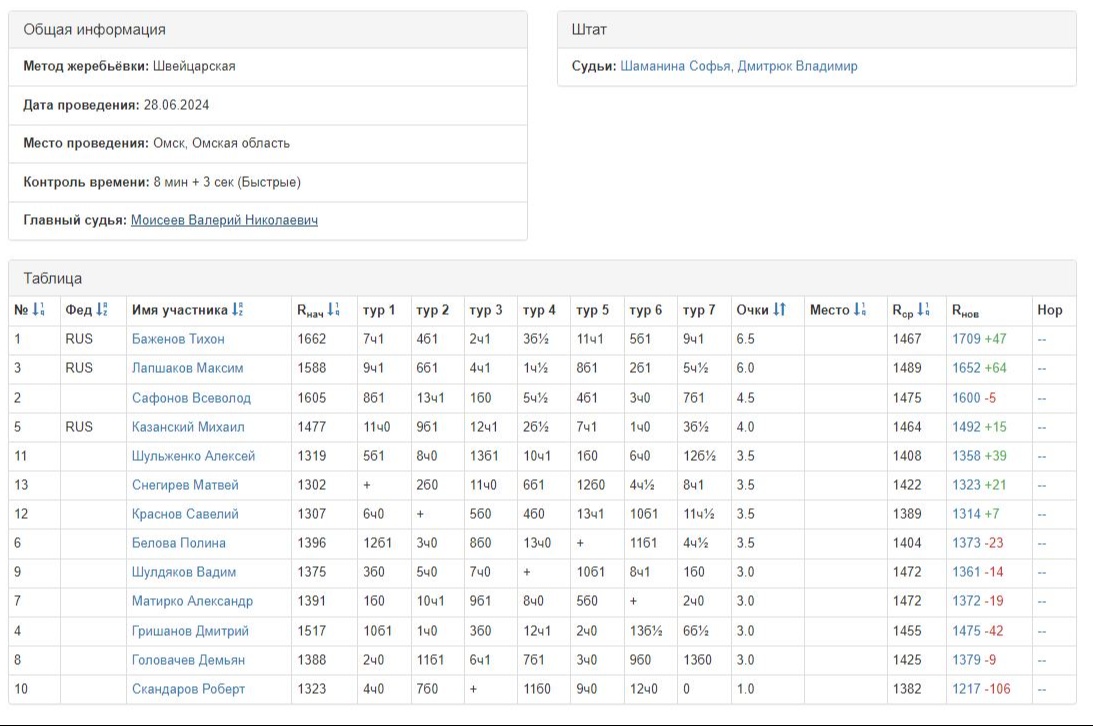
Task: Click the Шульженко Алексей link
Action: 193,456
